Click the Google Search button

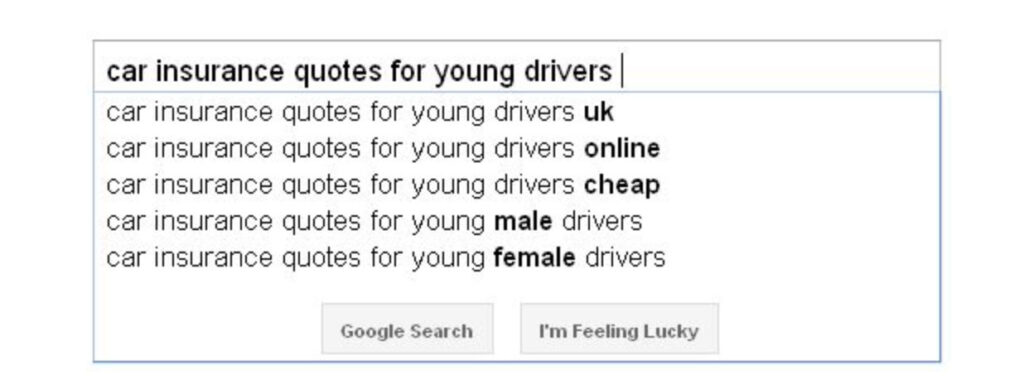tap(407, 329)
